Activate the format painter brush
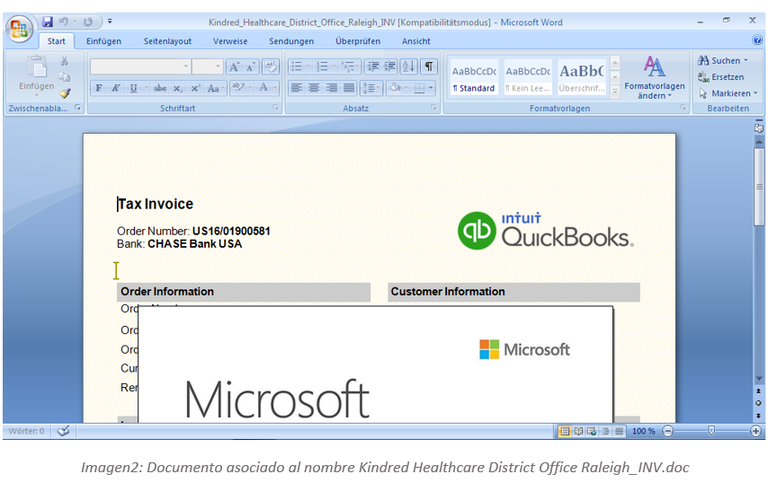Image resolution: width=768 pixels, height=483 pixels. [x=64, y=93]
